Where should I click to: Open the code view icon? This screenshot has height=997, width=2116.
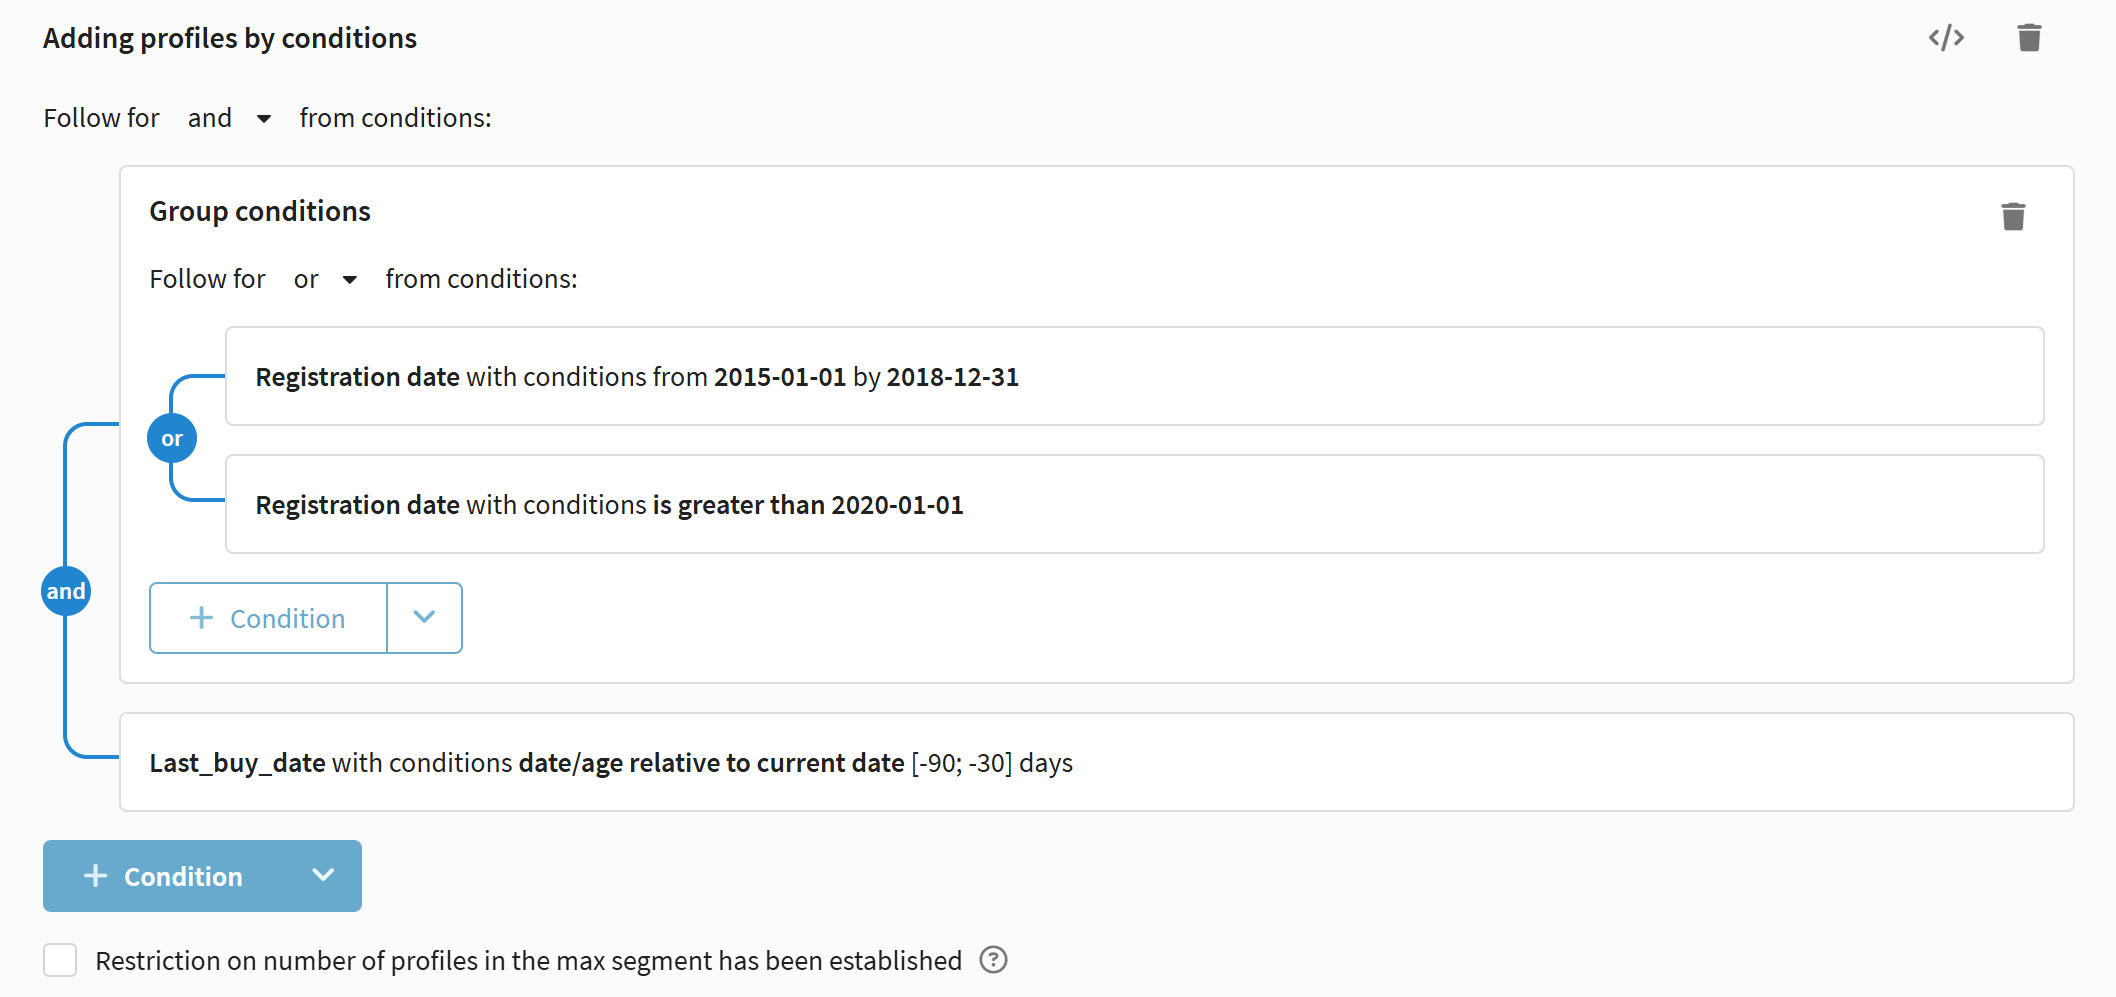[1946, 38]
